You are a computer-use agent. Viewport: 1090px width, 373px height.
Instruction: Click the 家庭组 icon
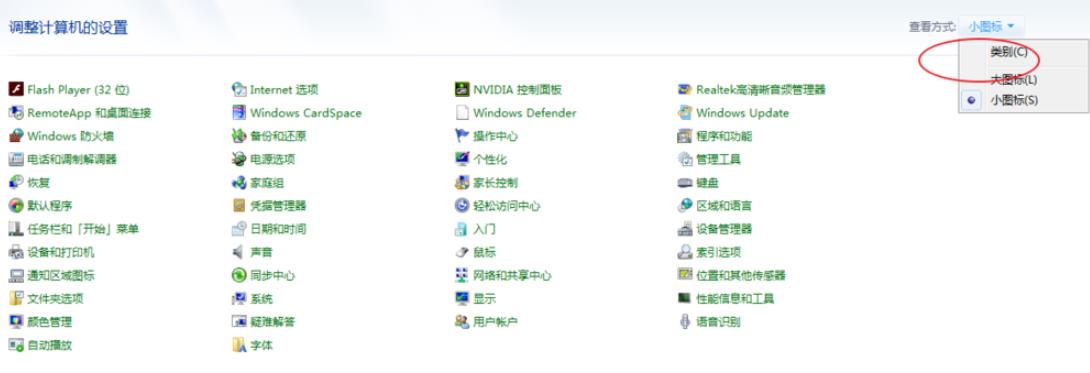click(239, 183)
